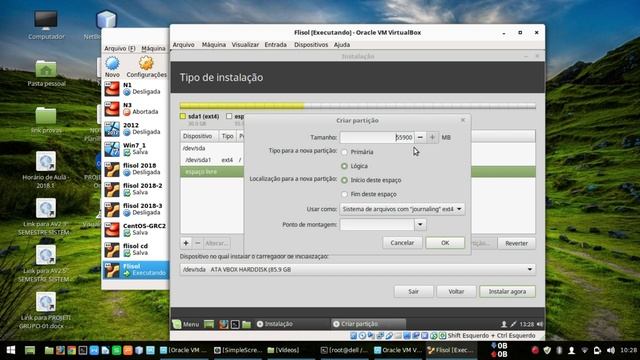Select the flisol 2018-3 virtual machine
Screen dimensions: 640x360
coord(136,209)
